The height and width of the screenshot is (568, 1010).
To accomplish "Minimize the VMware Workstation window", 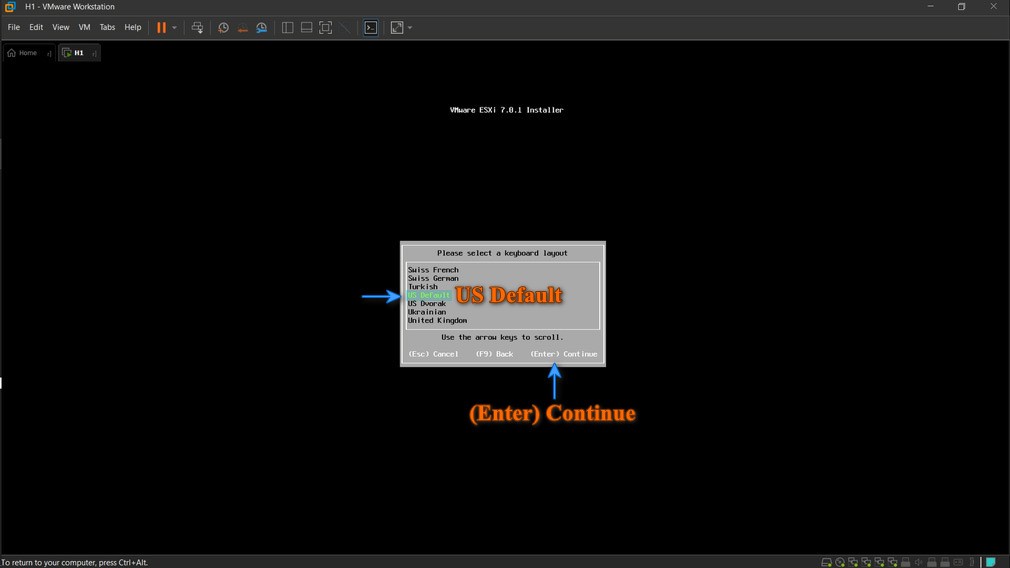I will [930, 6].
